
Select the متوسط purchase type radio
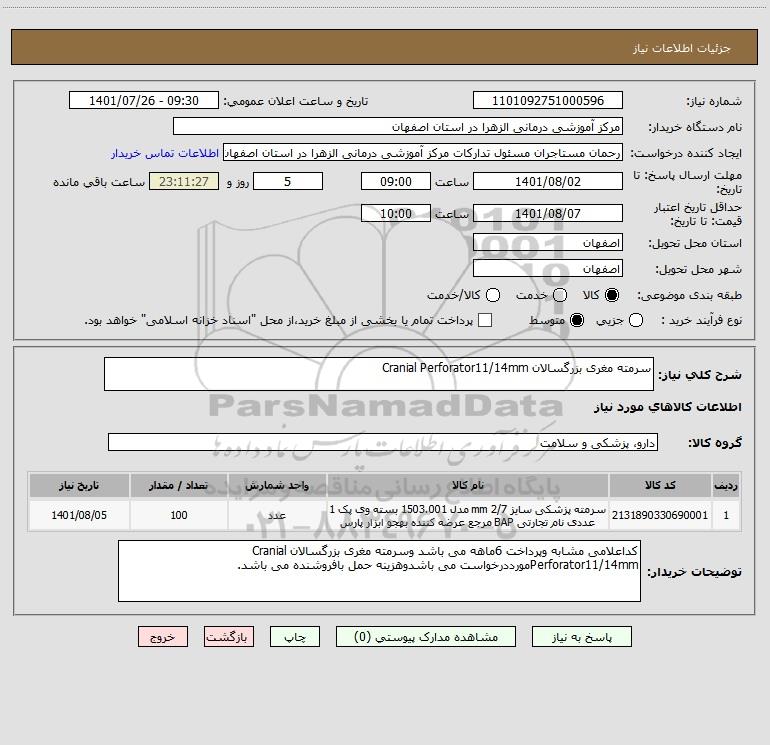[577, 320]
